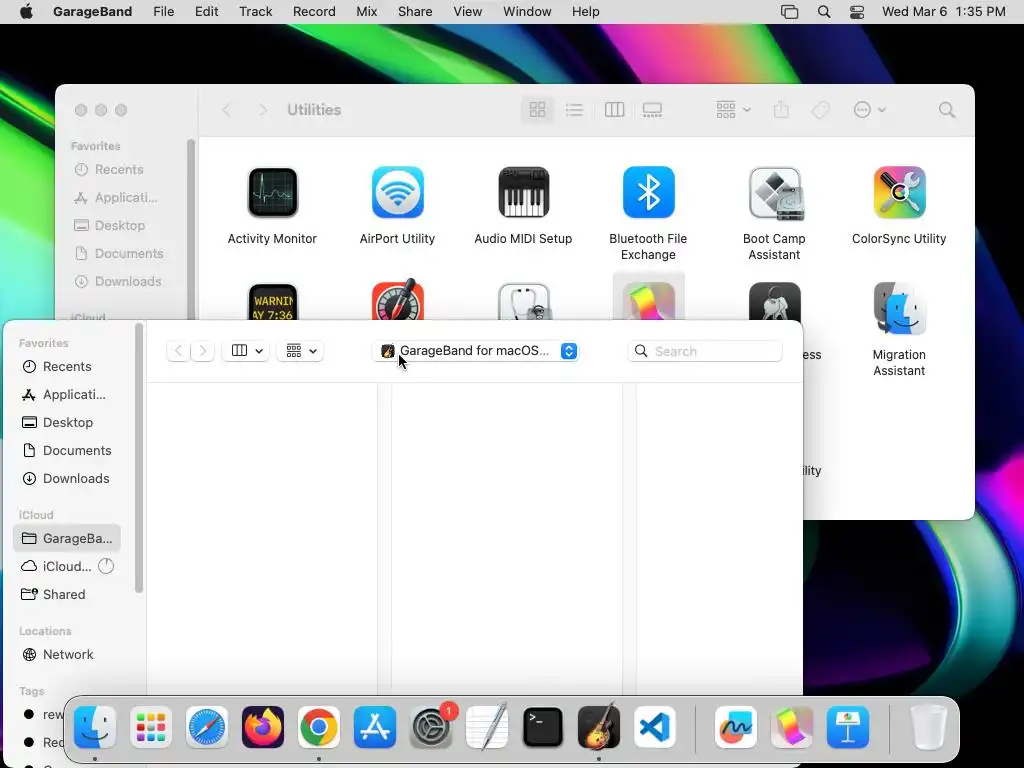This screenshot has width=1024, height=768.
Task: Open ColorSync Utility app
Action: click(x=899, y=193)
